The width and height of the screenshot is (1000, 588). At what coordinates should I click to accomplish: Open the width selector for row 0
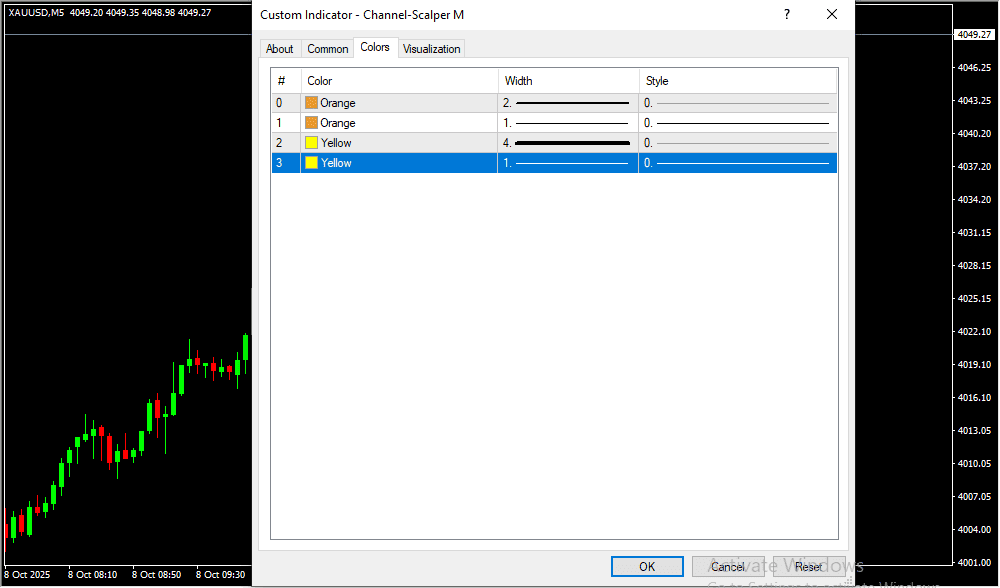[x=567, y=103]
